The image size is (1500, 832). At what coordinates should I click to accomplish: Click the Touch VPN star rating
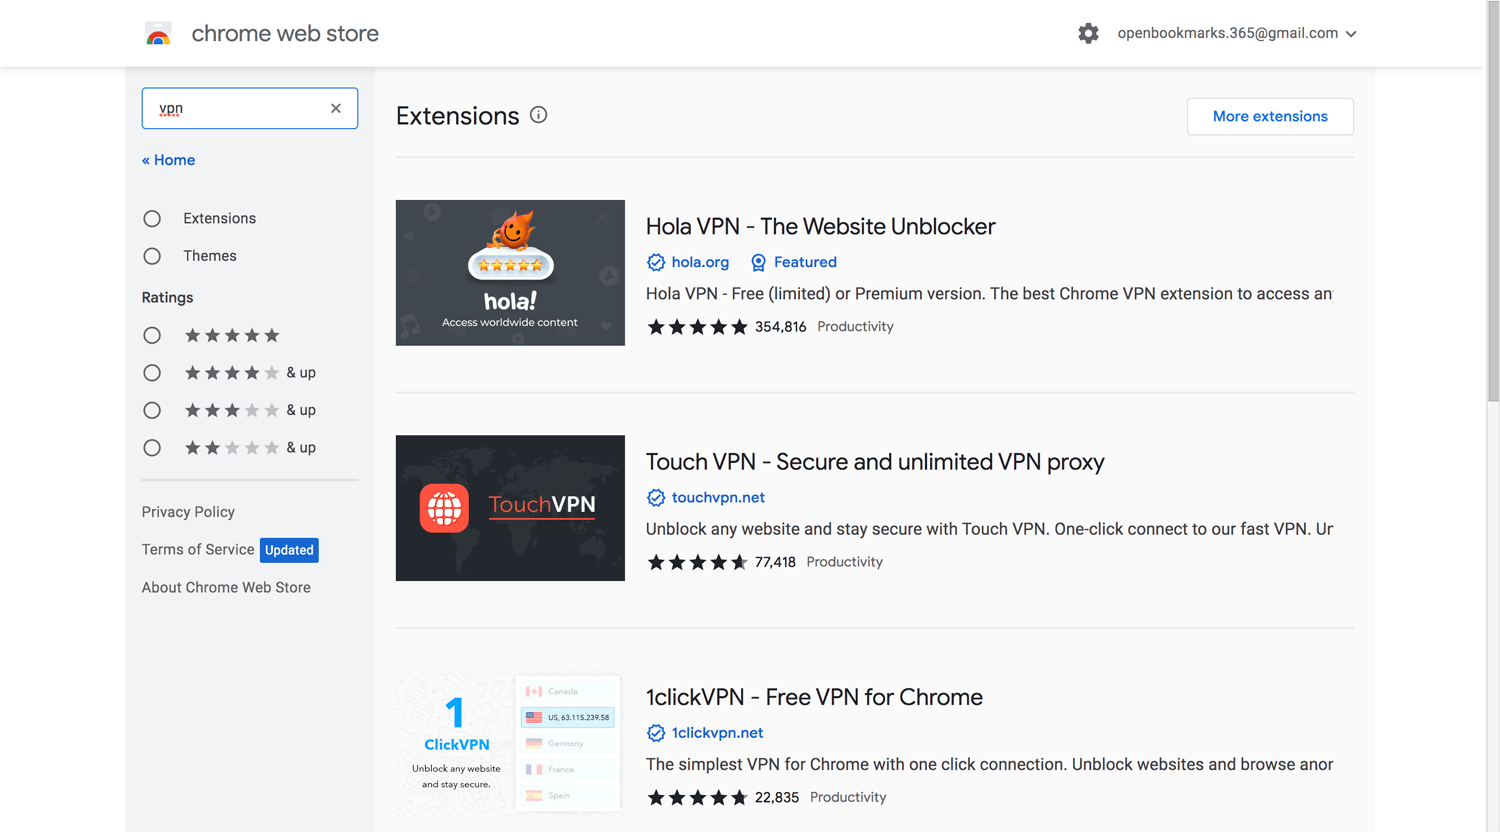click(697, 562)
